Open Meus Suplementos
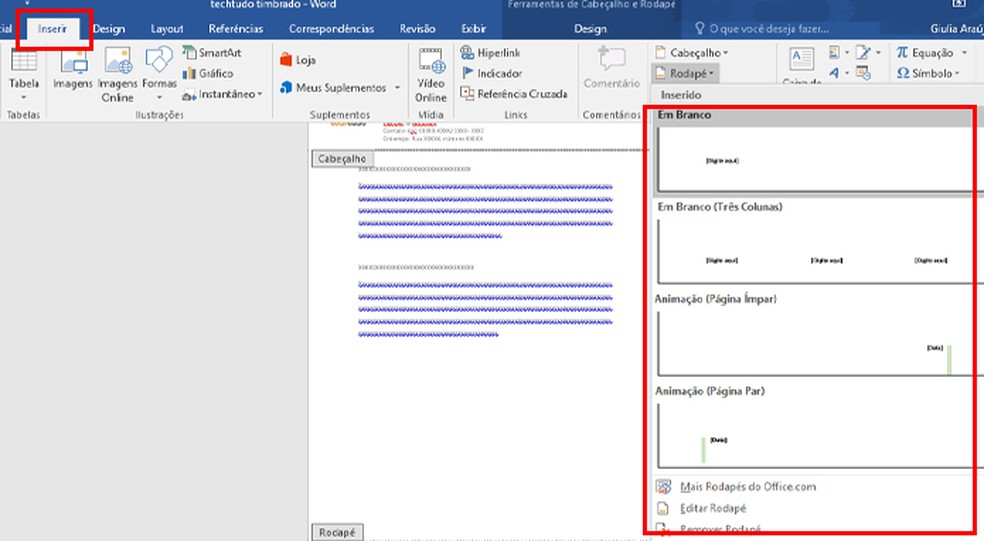Image resolution: width=984 pixels, height=541 pixels. [x=333, y=88]
